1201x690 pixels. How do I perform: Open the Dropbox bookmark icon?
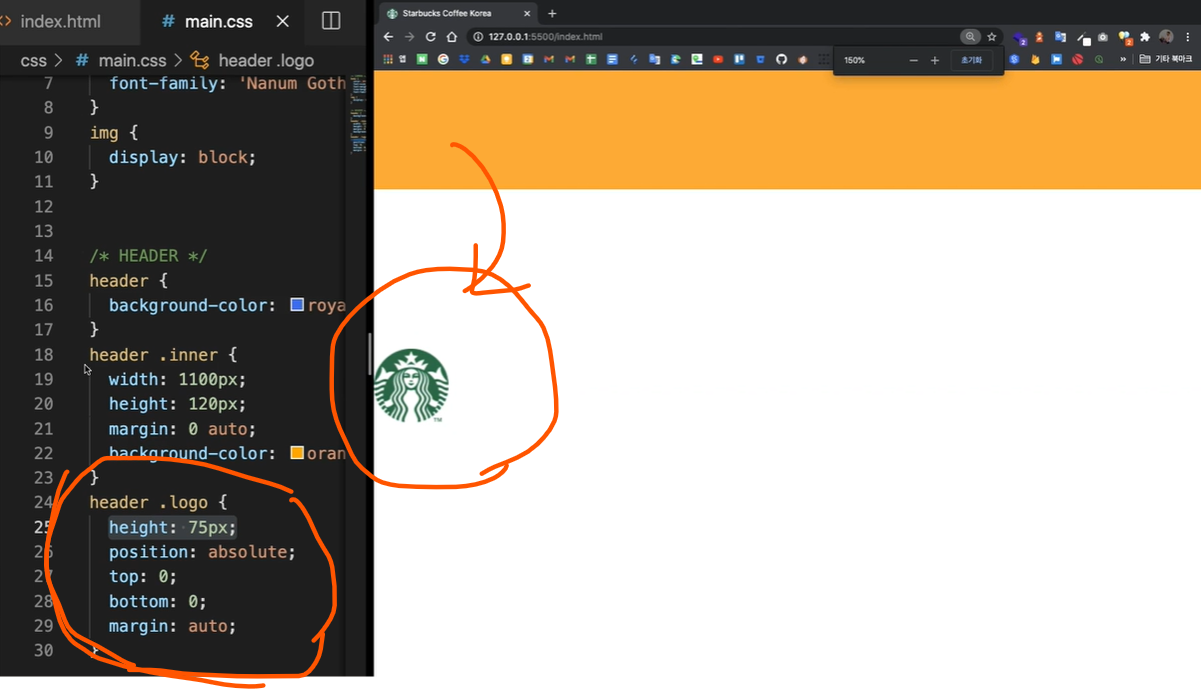(464, 59)
